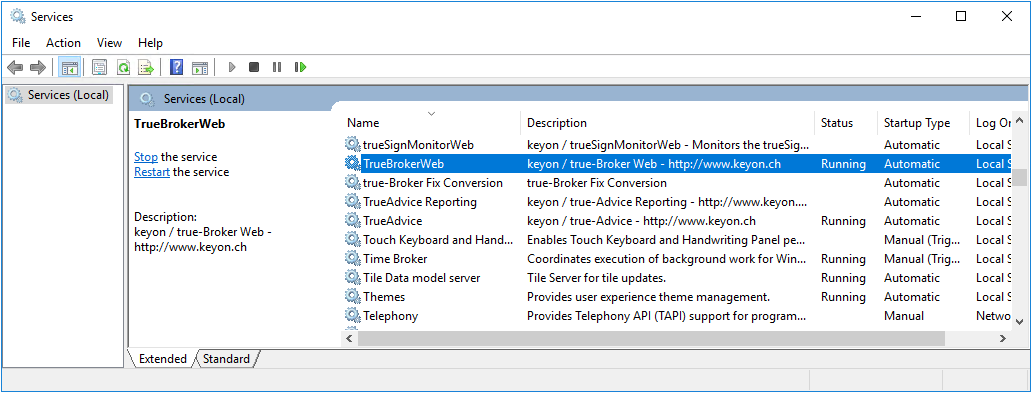The width and height of the screenshot is (1032, 393).
Task: Click the vertical scrollbar thumb
Action: [1019, 178]
